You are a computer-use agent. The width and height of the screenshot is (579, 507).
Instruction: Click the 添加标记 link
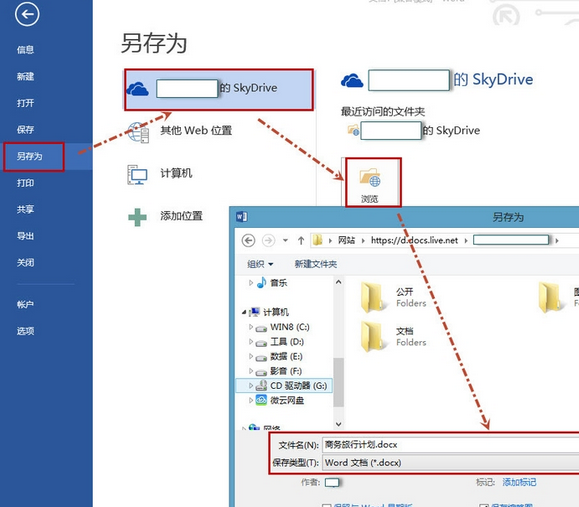coord(519,482)
